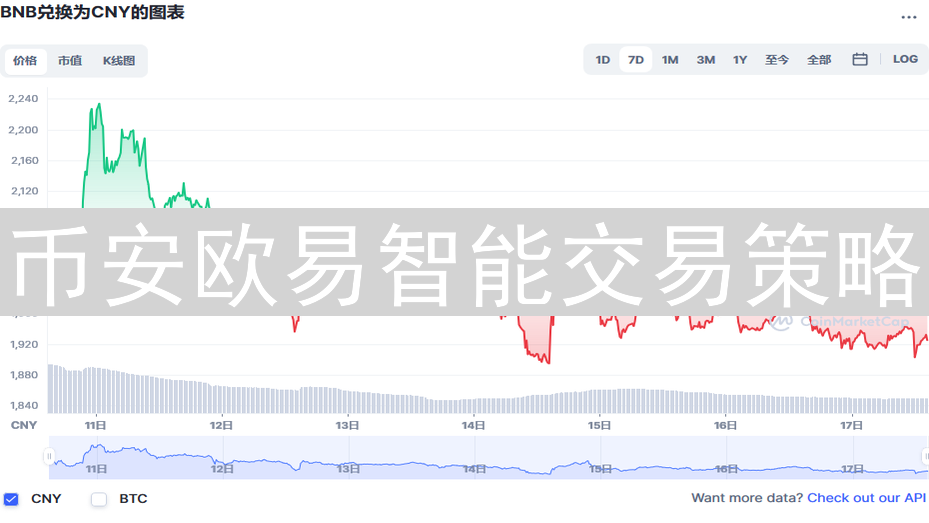Switch to the 价格 price tab

click(x=25, y=60)
